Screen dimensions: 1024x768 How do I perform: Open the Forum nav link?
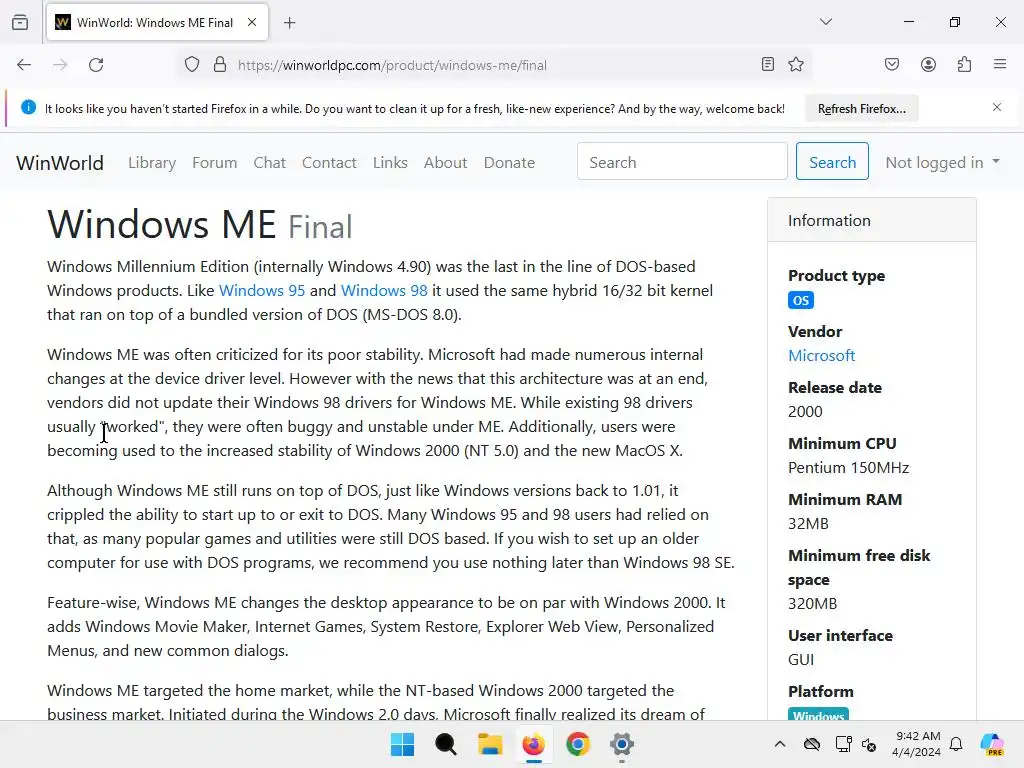pyautogui.click(x=214, y=163)
